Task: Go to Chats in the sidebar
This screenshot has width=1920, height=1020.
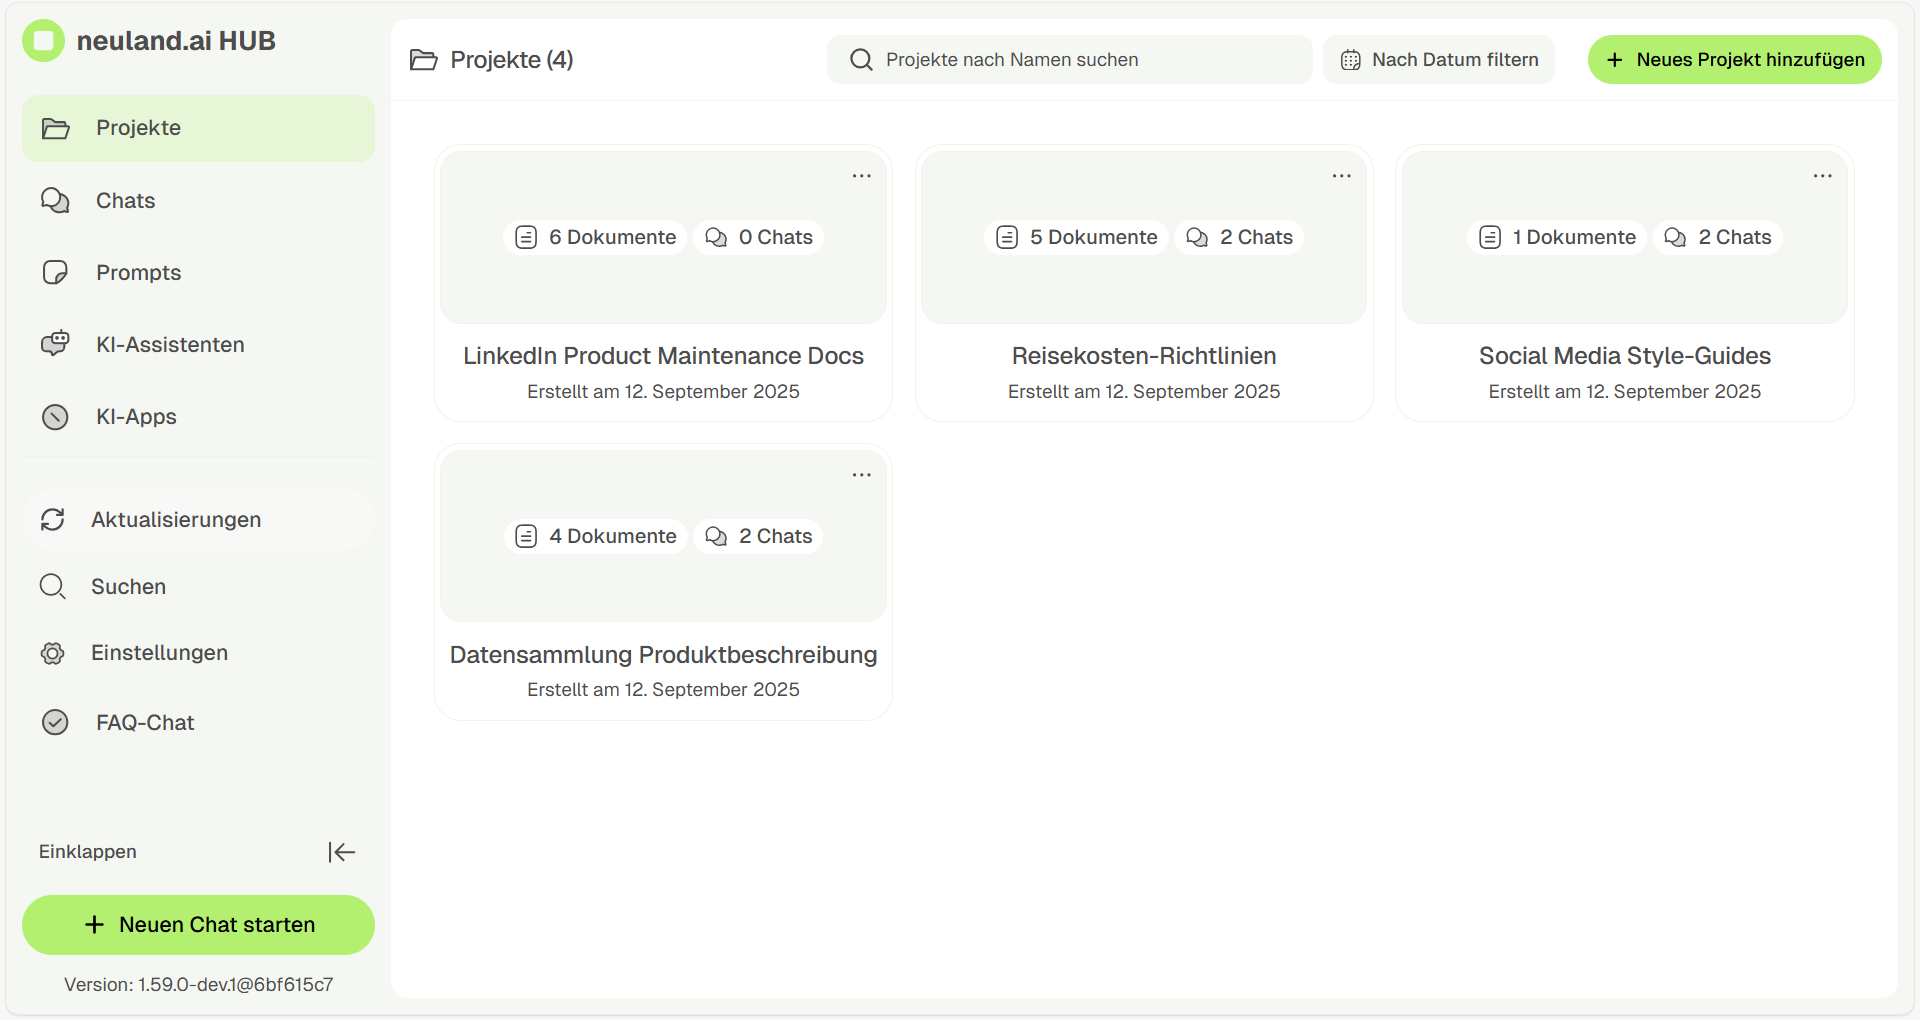Action: [126, 201]
